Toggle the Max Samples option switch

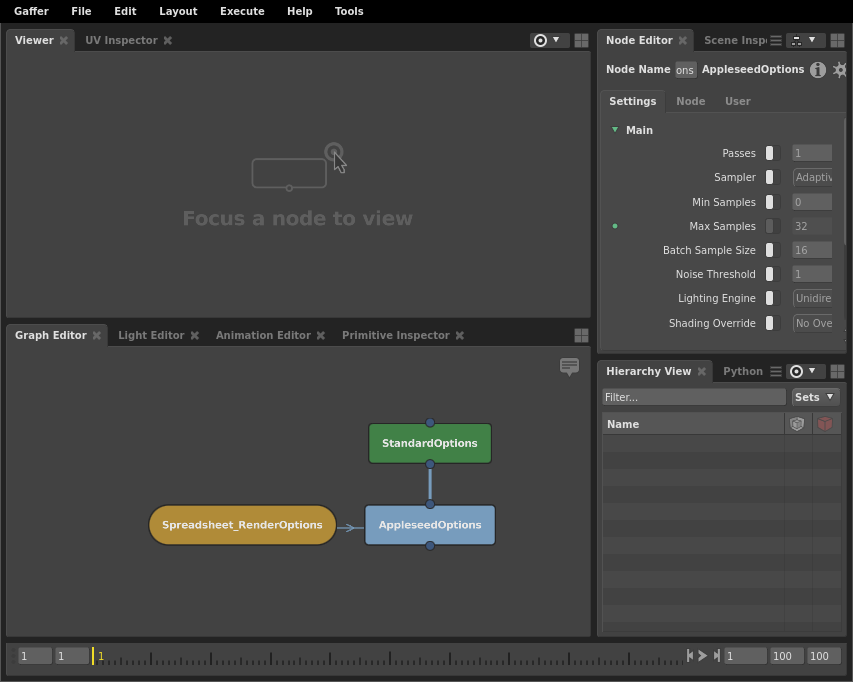coord(773,226)
